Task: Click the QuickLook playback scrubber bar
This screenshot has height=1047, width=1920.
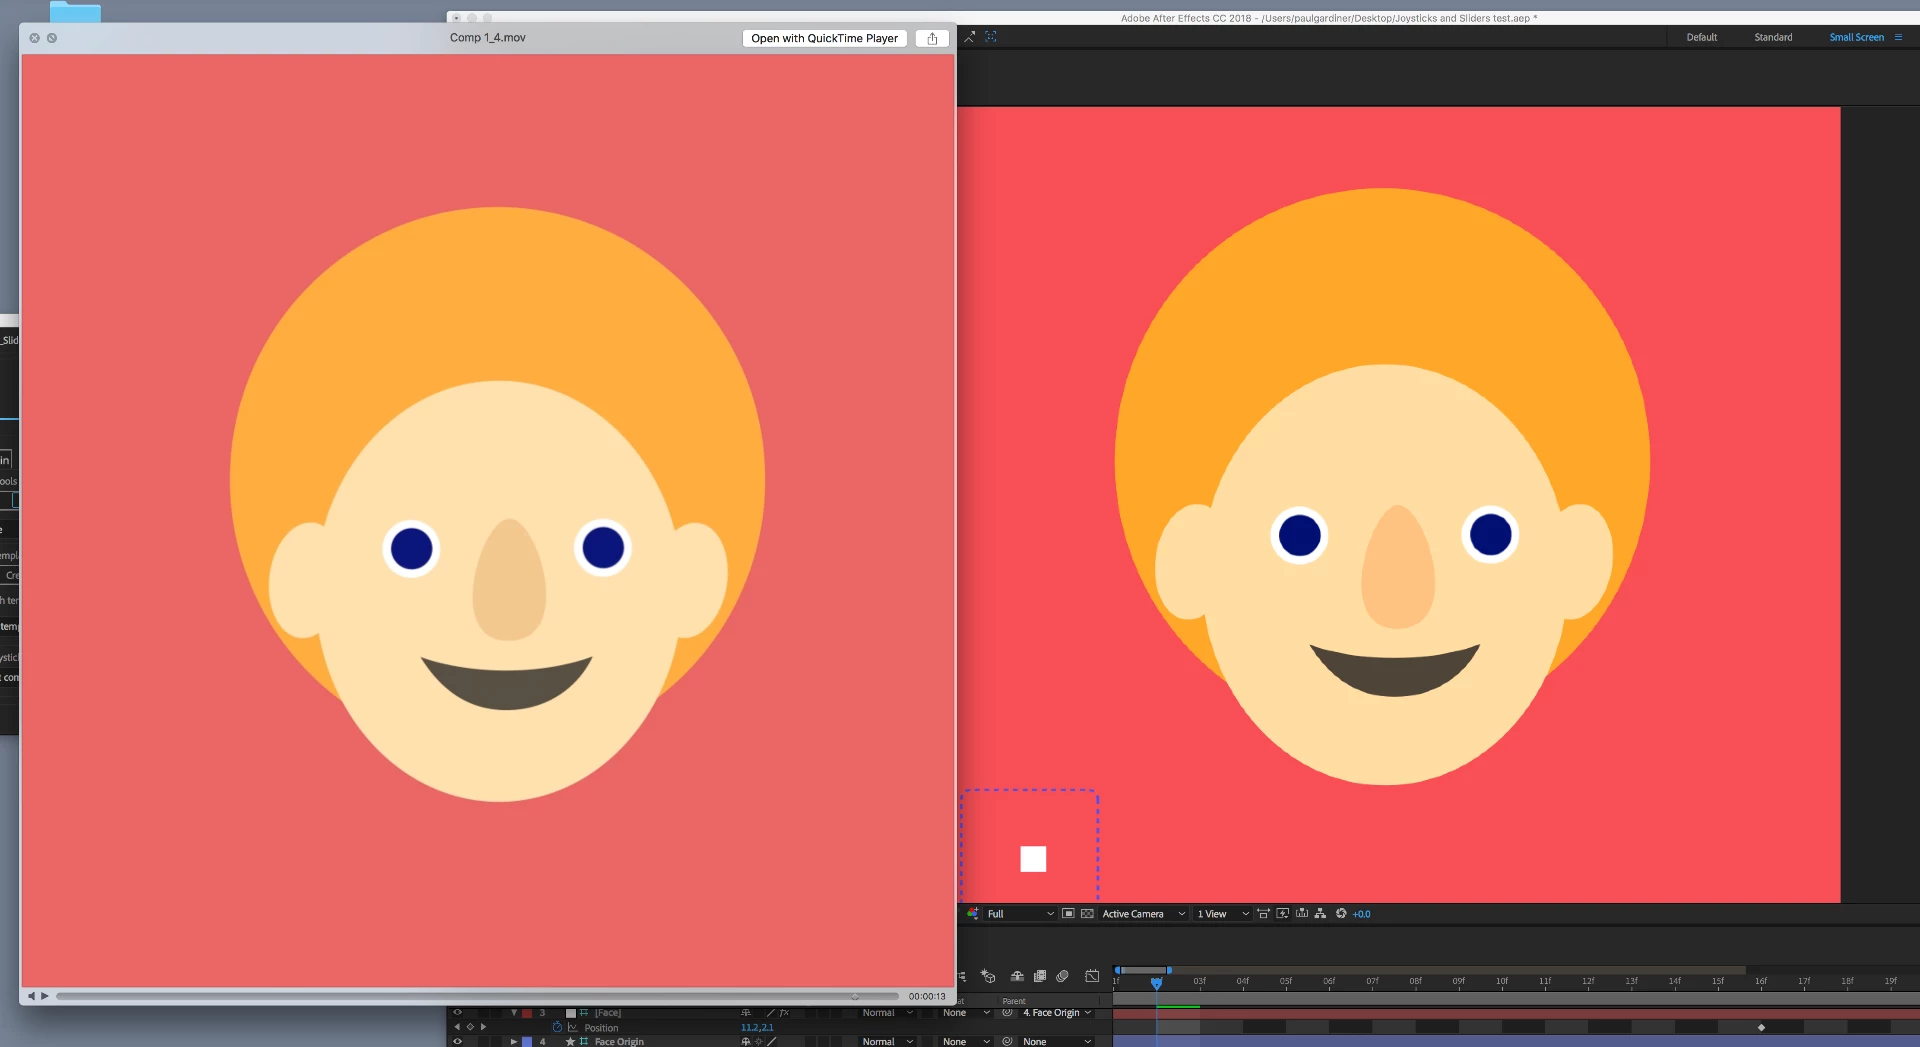Action: 477,996
